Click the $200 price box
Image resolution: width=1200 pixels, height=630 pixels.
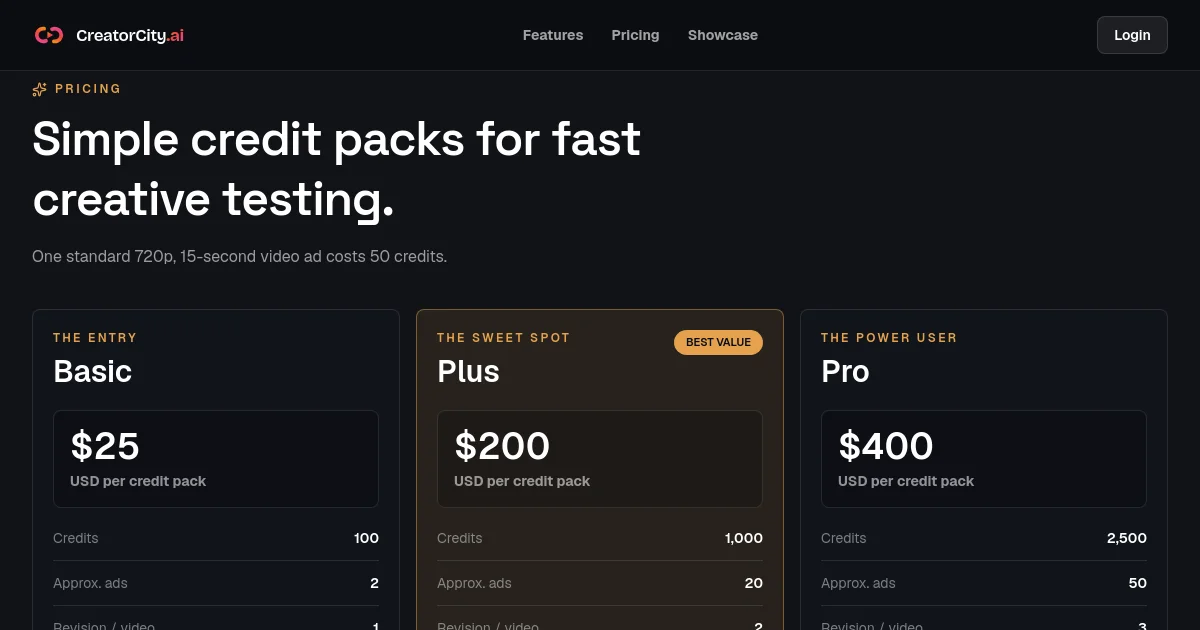tap(600, 459)
